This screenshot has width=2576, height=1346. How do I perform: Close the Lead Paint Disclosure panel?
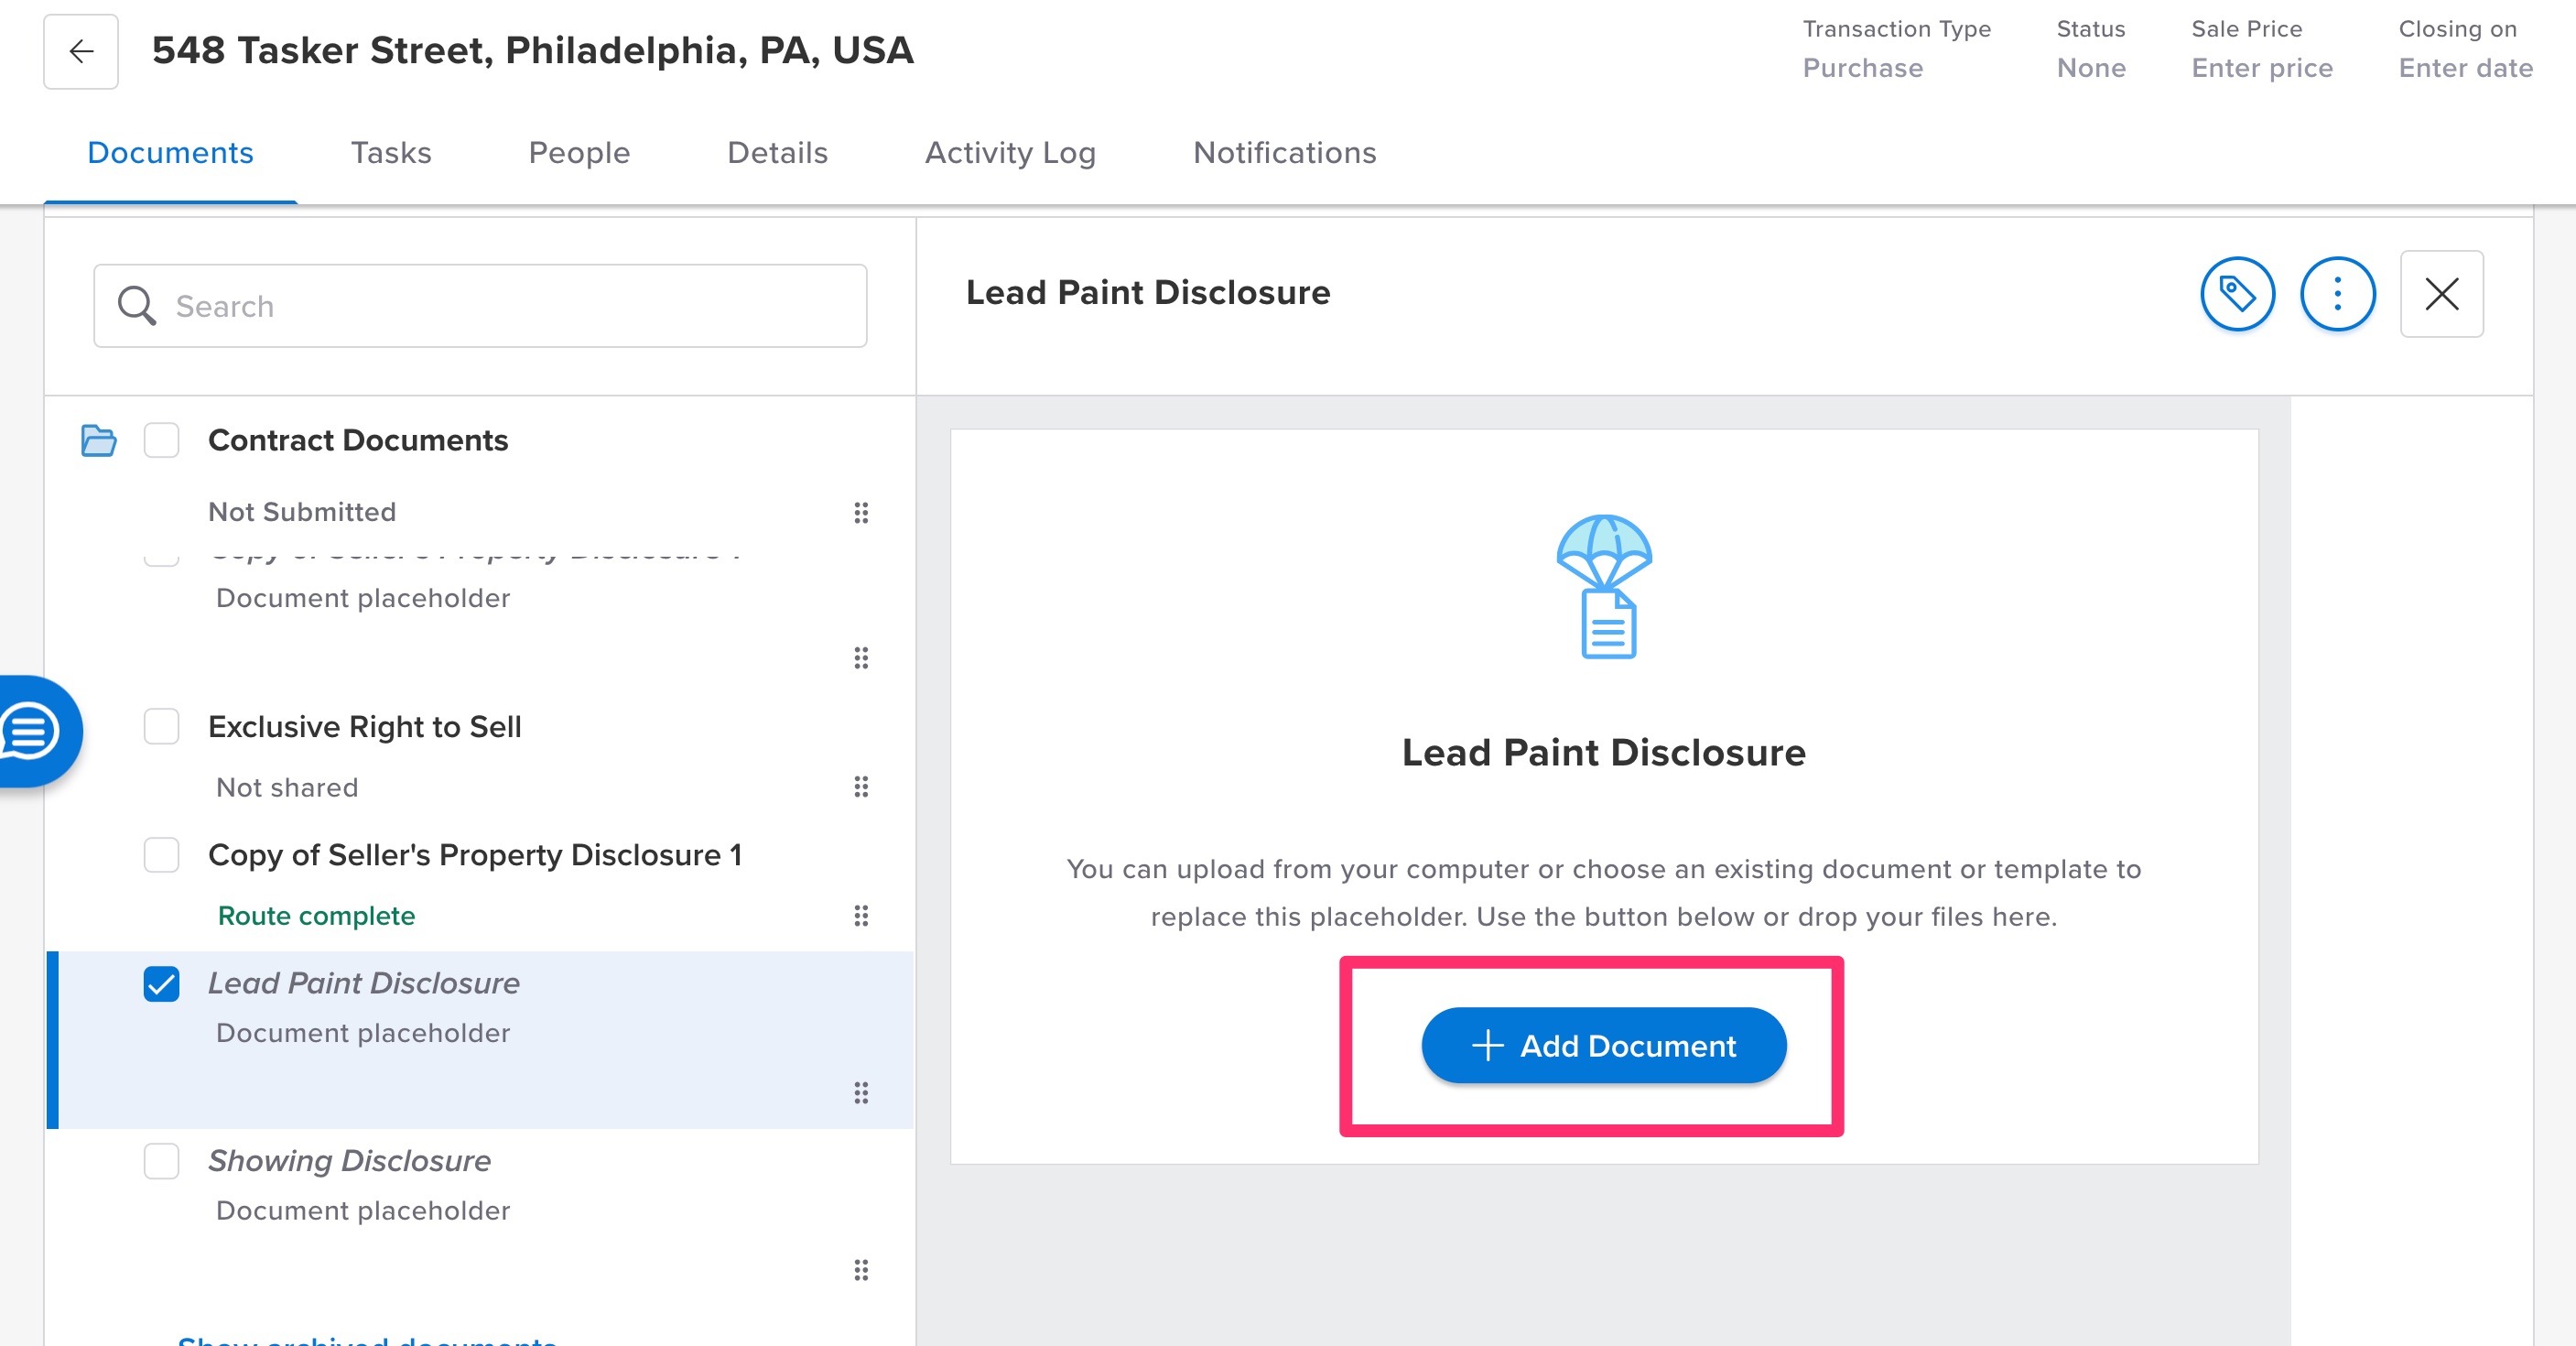[2441, 294]
